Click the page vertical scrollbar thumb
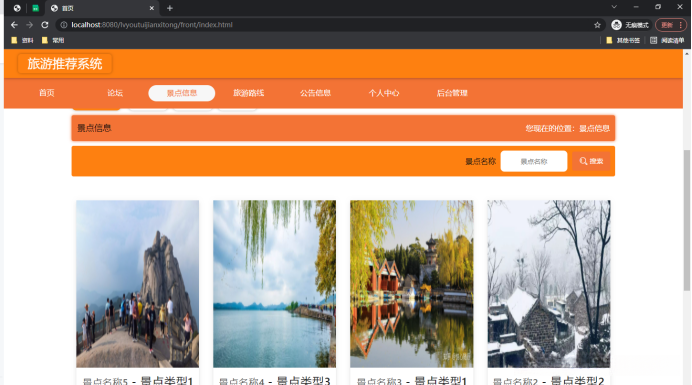 tap(686, 220)
